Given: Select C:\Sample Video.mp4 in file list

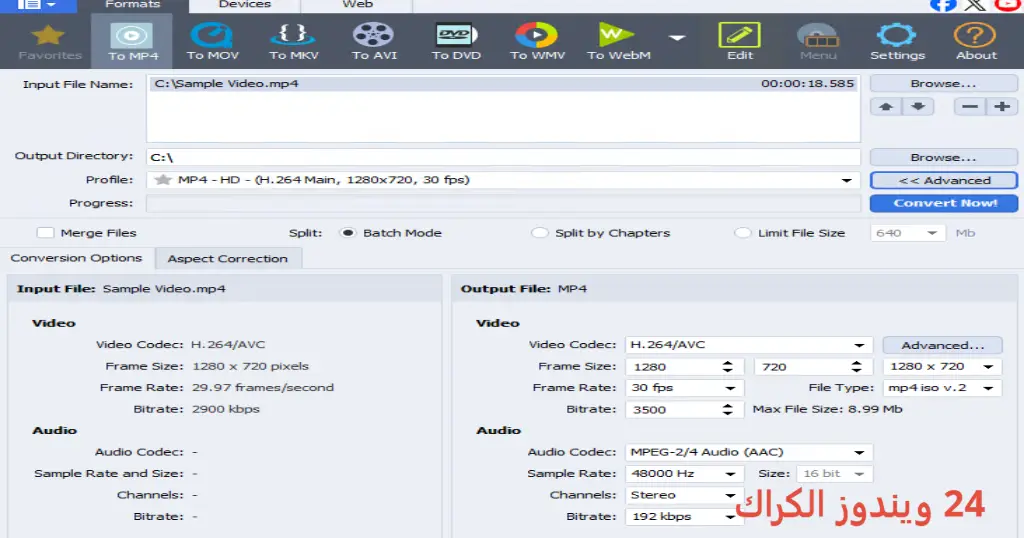Looking at the screenshot, I should point(503,84).
